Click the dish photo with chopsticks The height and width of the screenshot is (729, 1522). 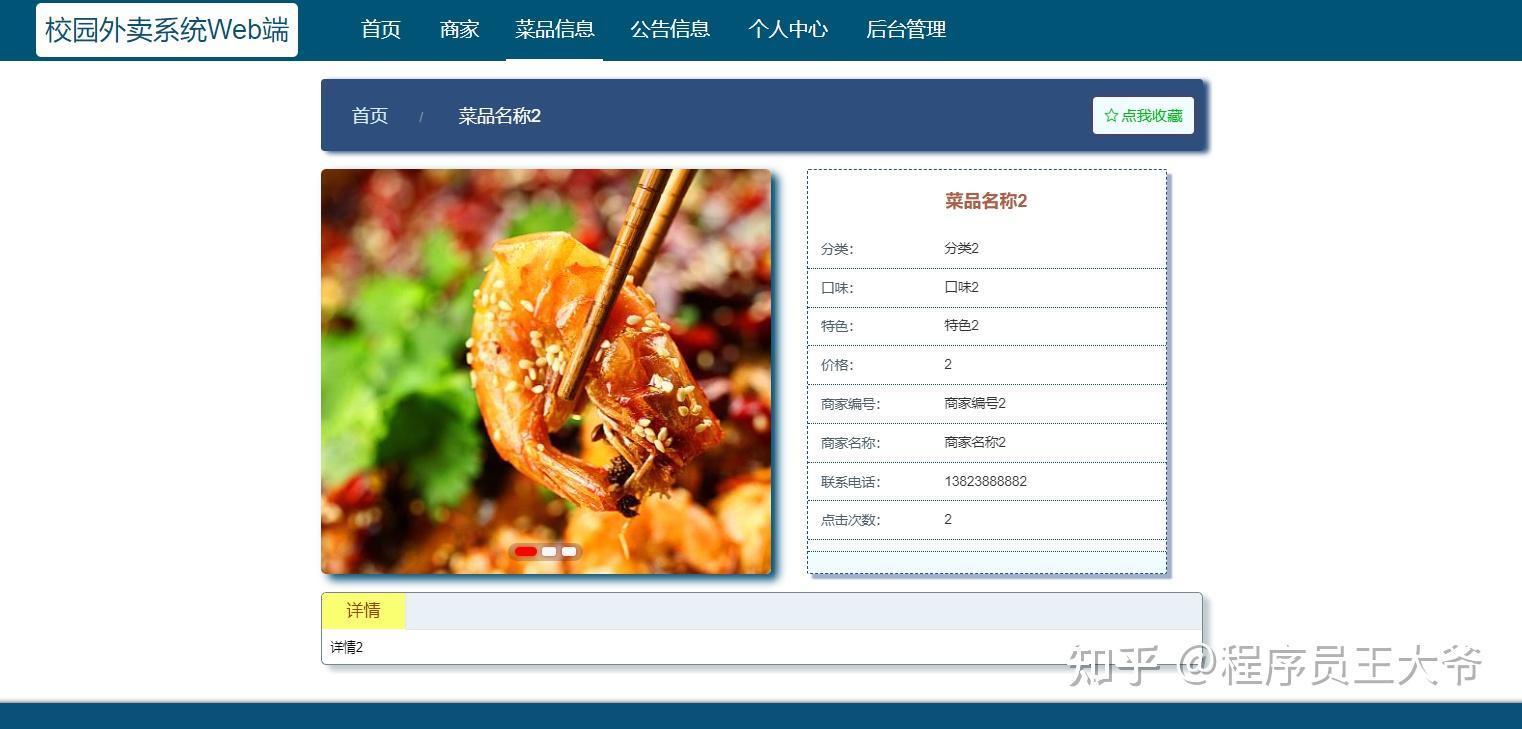tap(547, 371)
